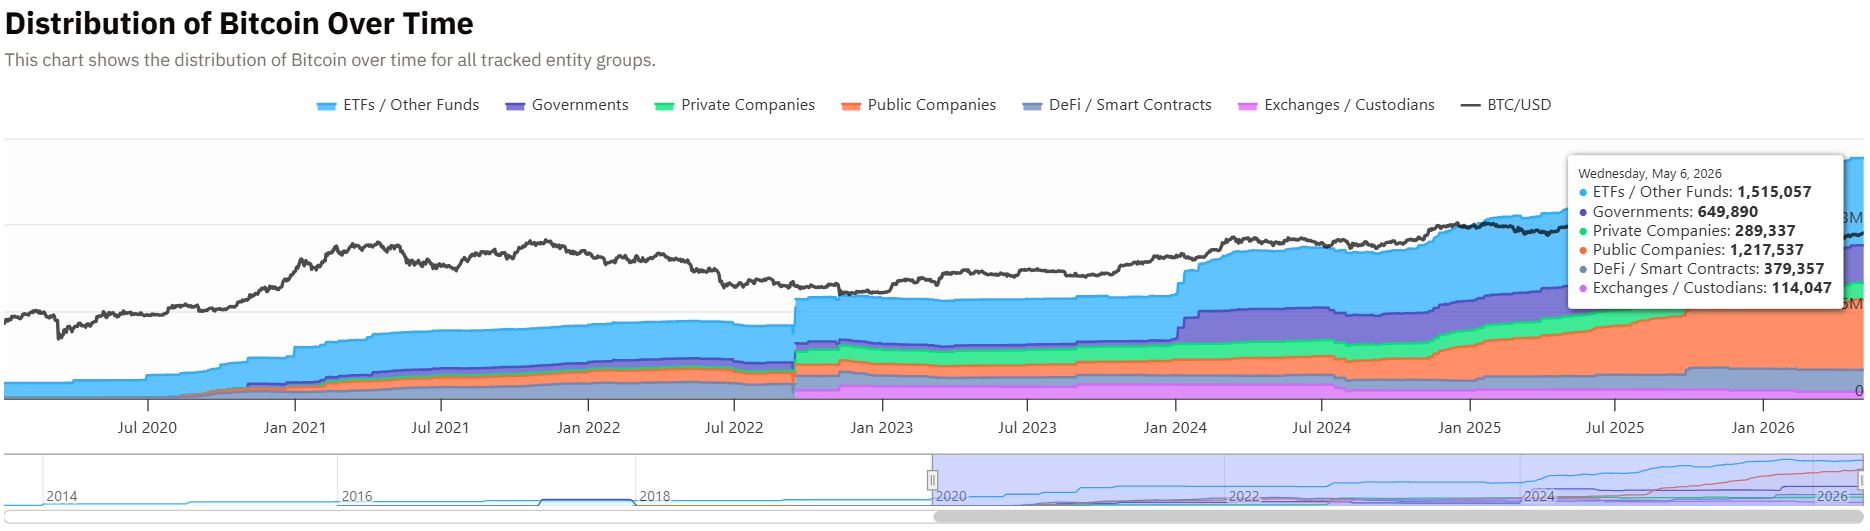The width and height of the screenshot is (1870, 531).
Task: Click the DeFi / Smart Contracts legend icon
Action: pyautogui.click(x=1033, y=106)
